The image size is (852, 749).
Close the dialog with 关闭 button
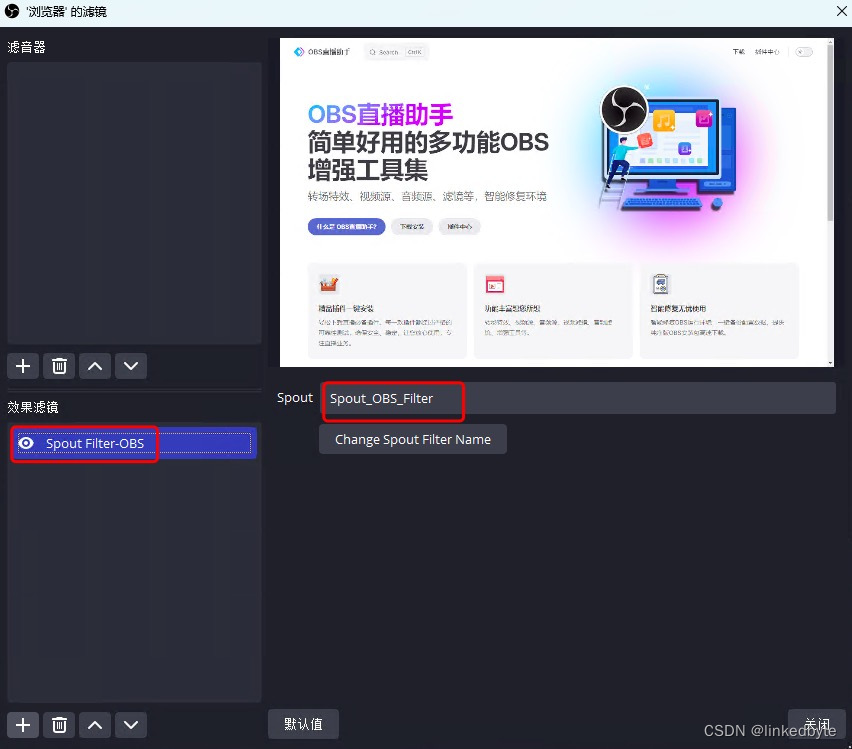coord(817,724)
